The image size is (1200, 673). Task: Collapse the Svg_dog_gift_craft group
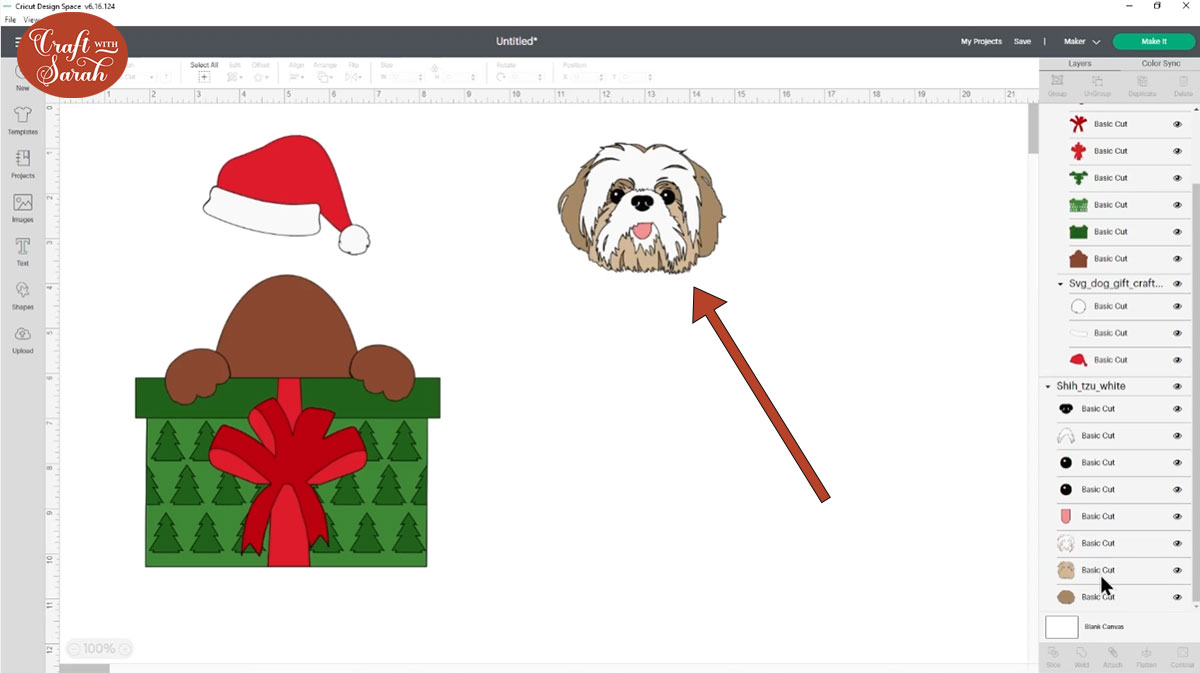[x=1061, y=284]
